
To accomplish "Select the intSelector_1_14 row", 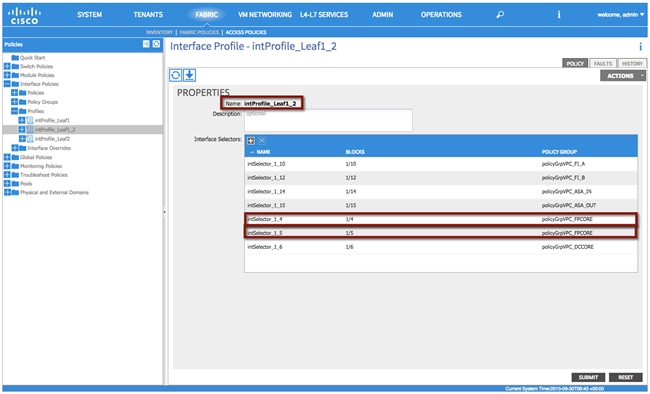I will [x=441, y=192].
